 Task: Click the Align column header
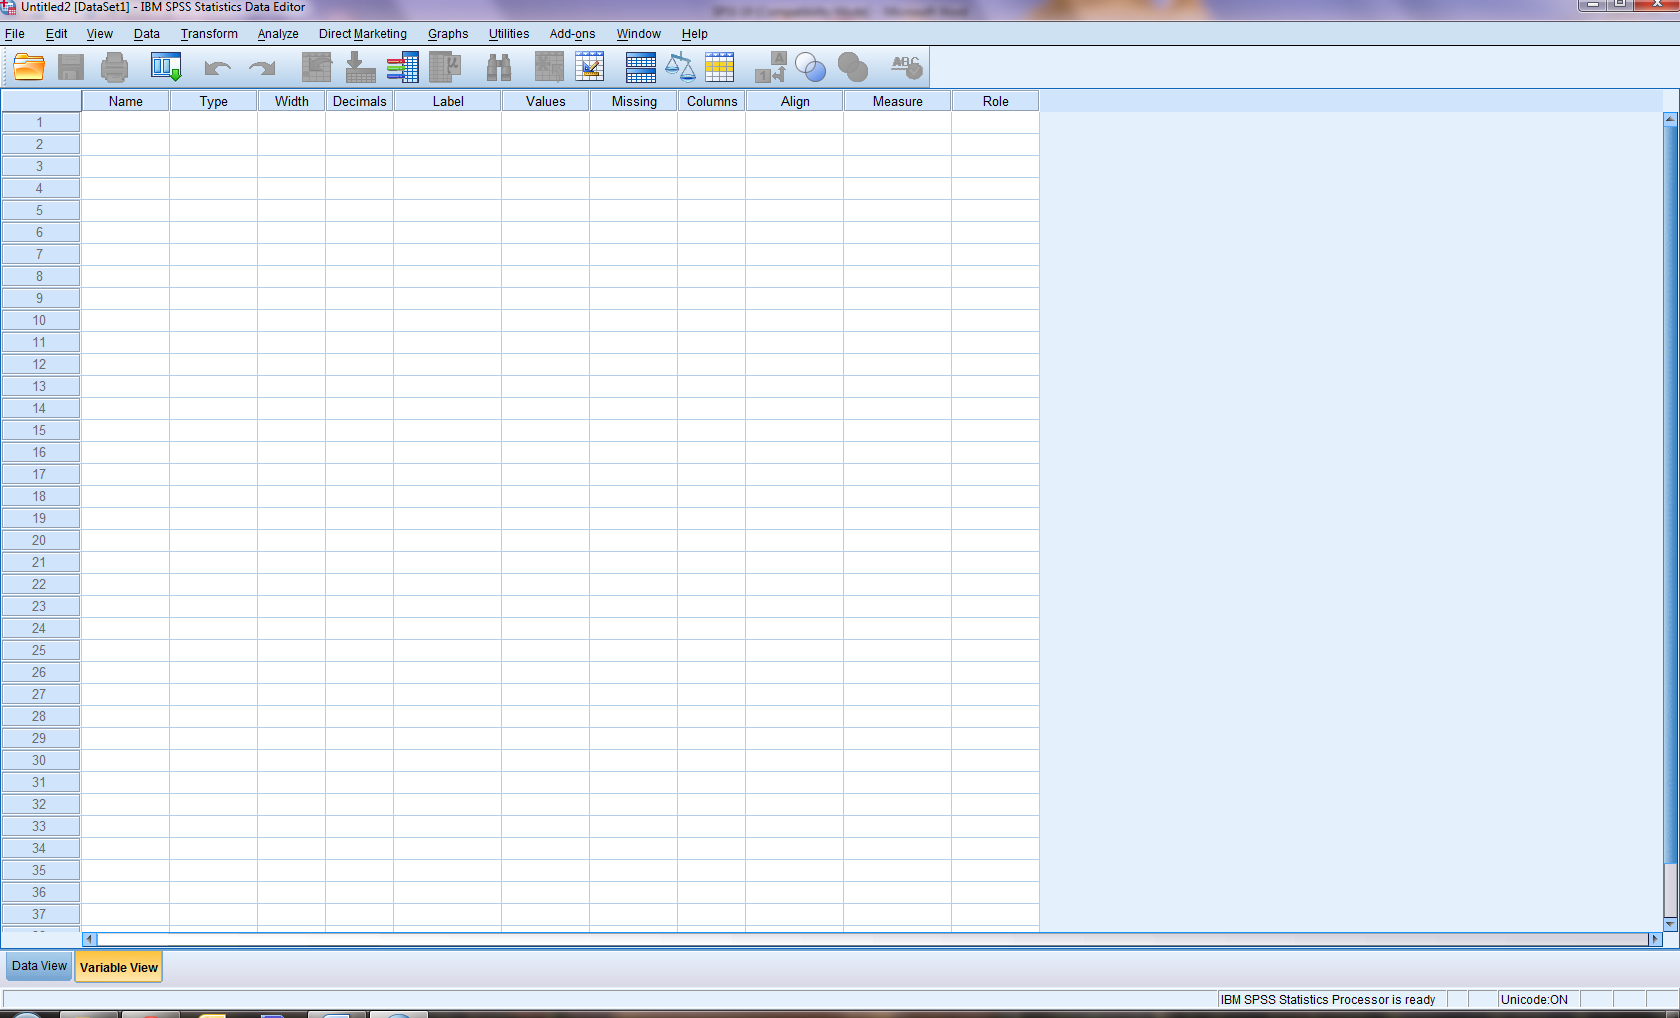[795, 101]
